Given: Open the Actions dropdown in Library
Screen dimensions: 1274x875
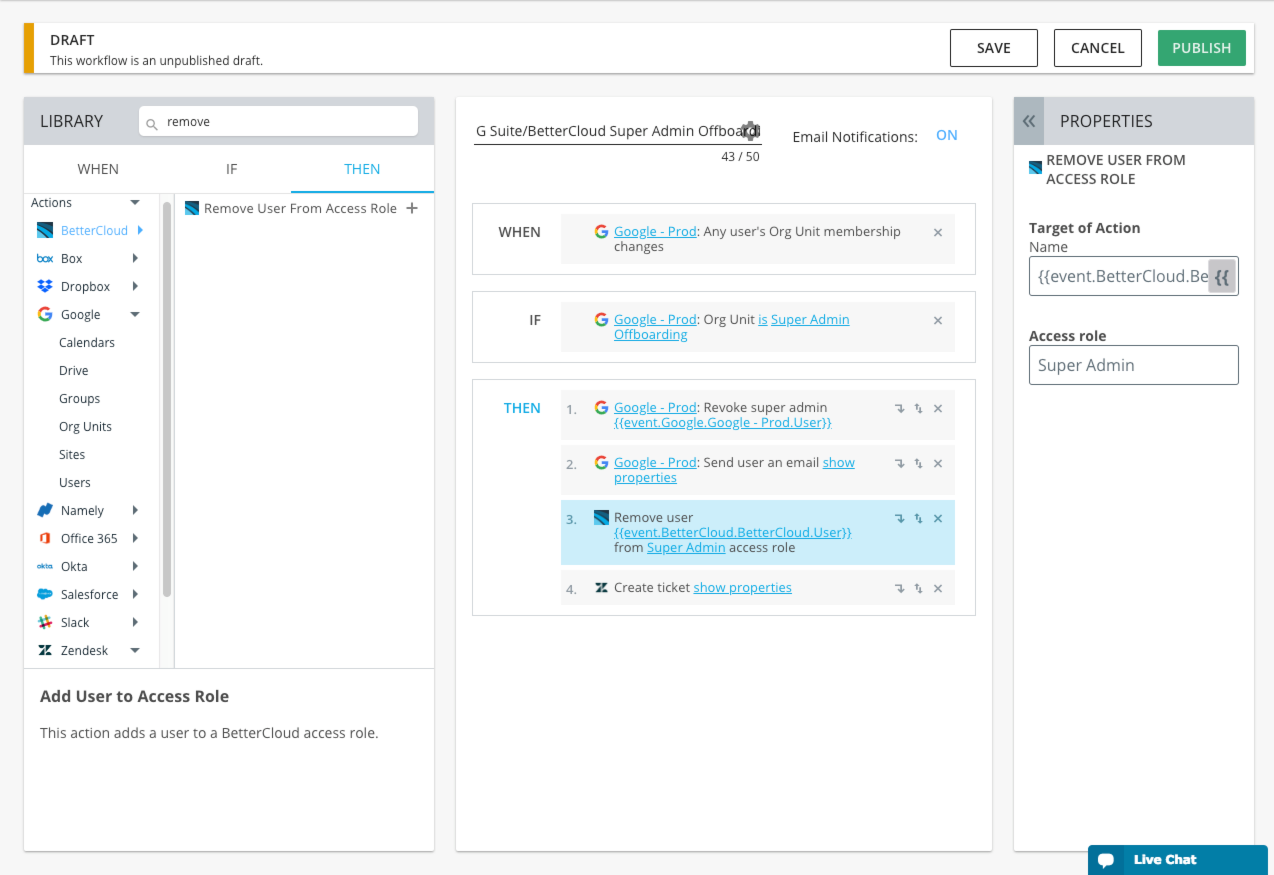Looking at the screenshot, I should click(135, 202).
